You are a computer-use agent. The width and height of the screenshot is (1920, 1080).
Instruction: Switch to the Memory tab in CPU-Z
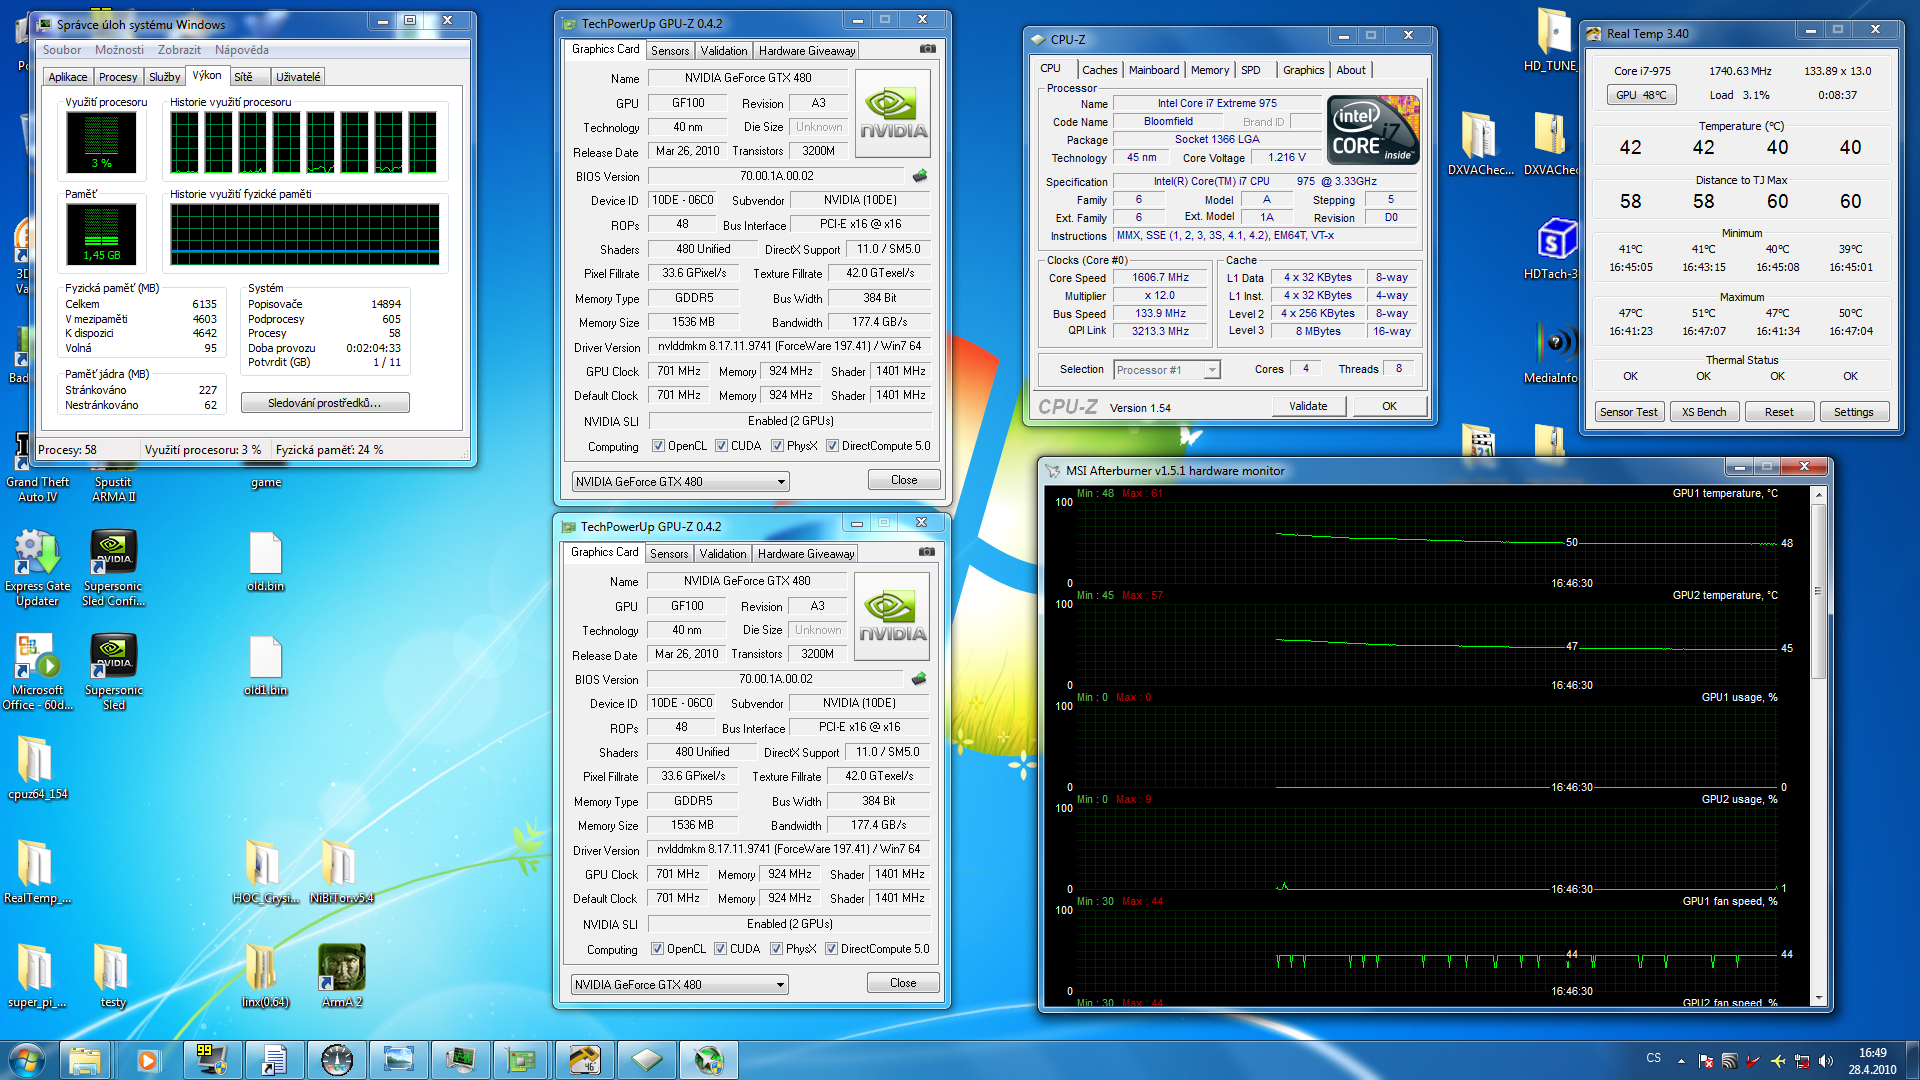point(1205,69)
